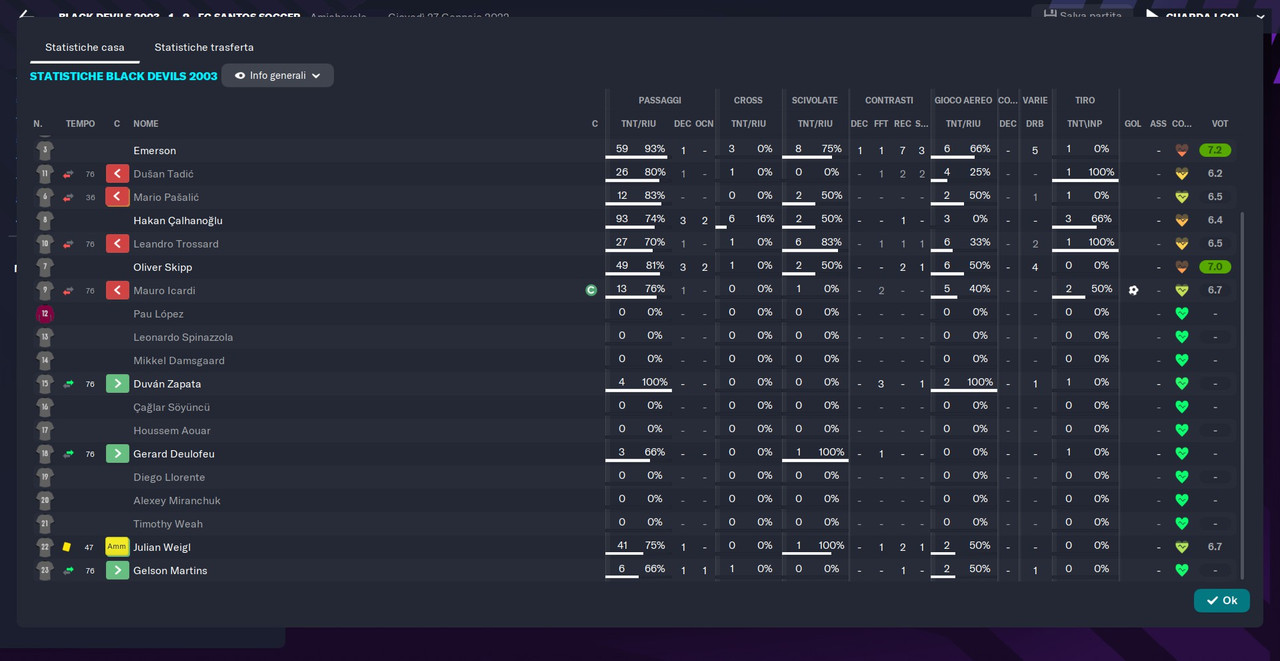
Task: Click Mario Pašalić's red substituted-off chevron box
Action: point(117,197)
